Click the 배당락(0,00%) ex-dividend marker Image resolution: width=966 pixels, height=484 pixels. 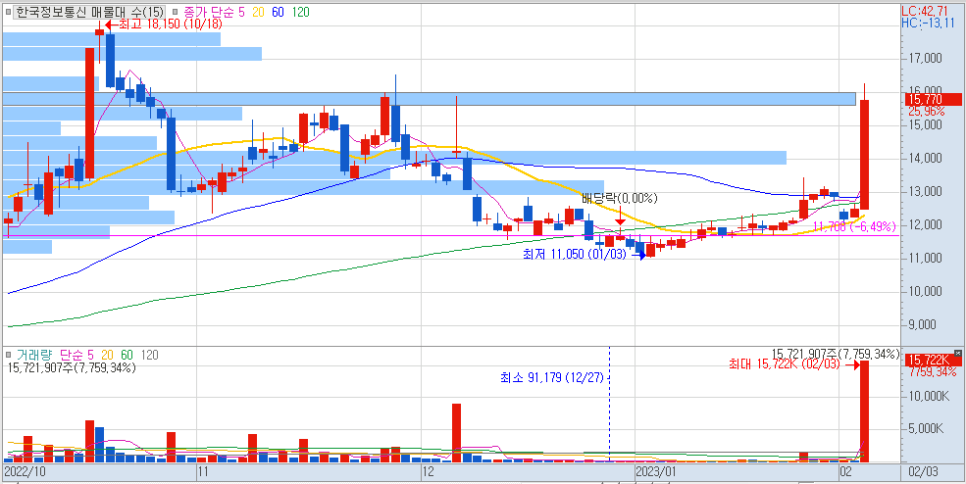point(620,199)
